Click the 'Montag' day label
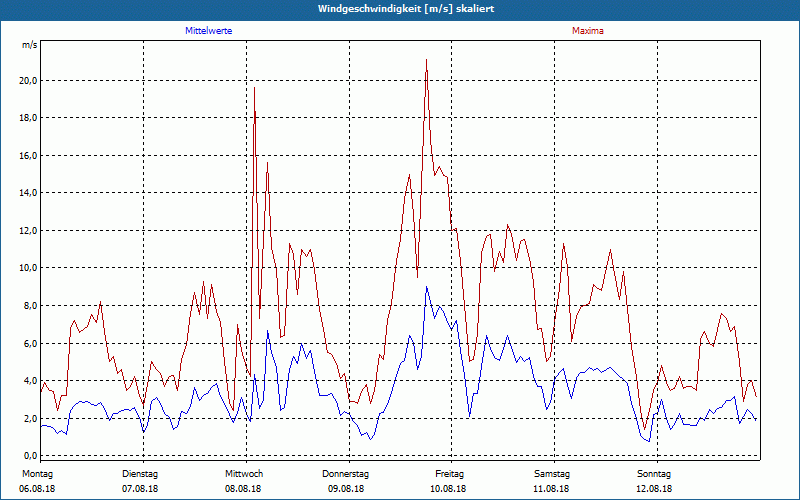 pos(37,474)
